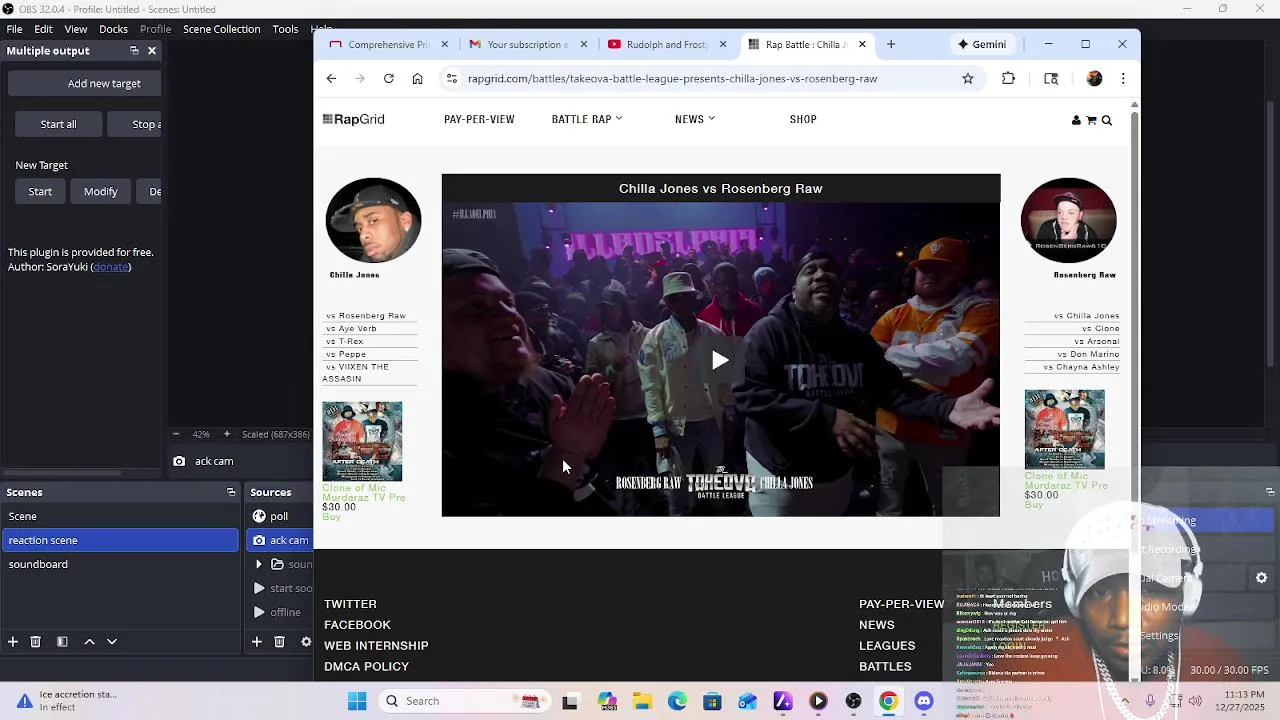The image size is (1280, 720).
Task: Select the soundboard scene
Action: click(120, 564)
